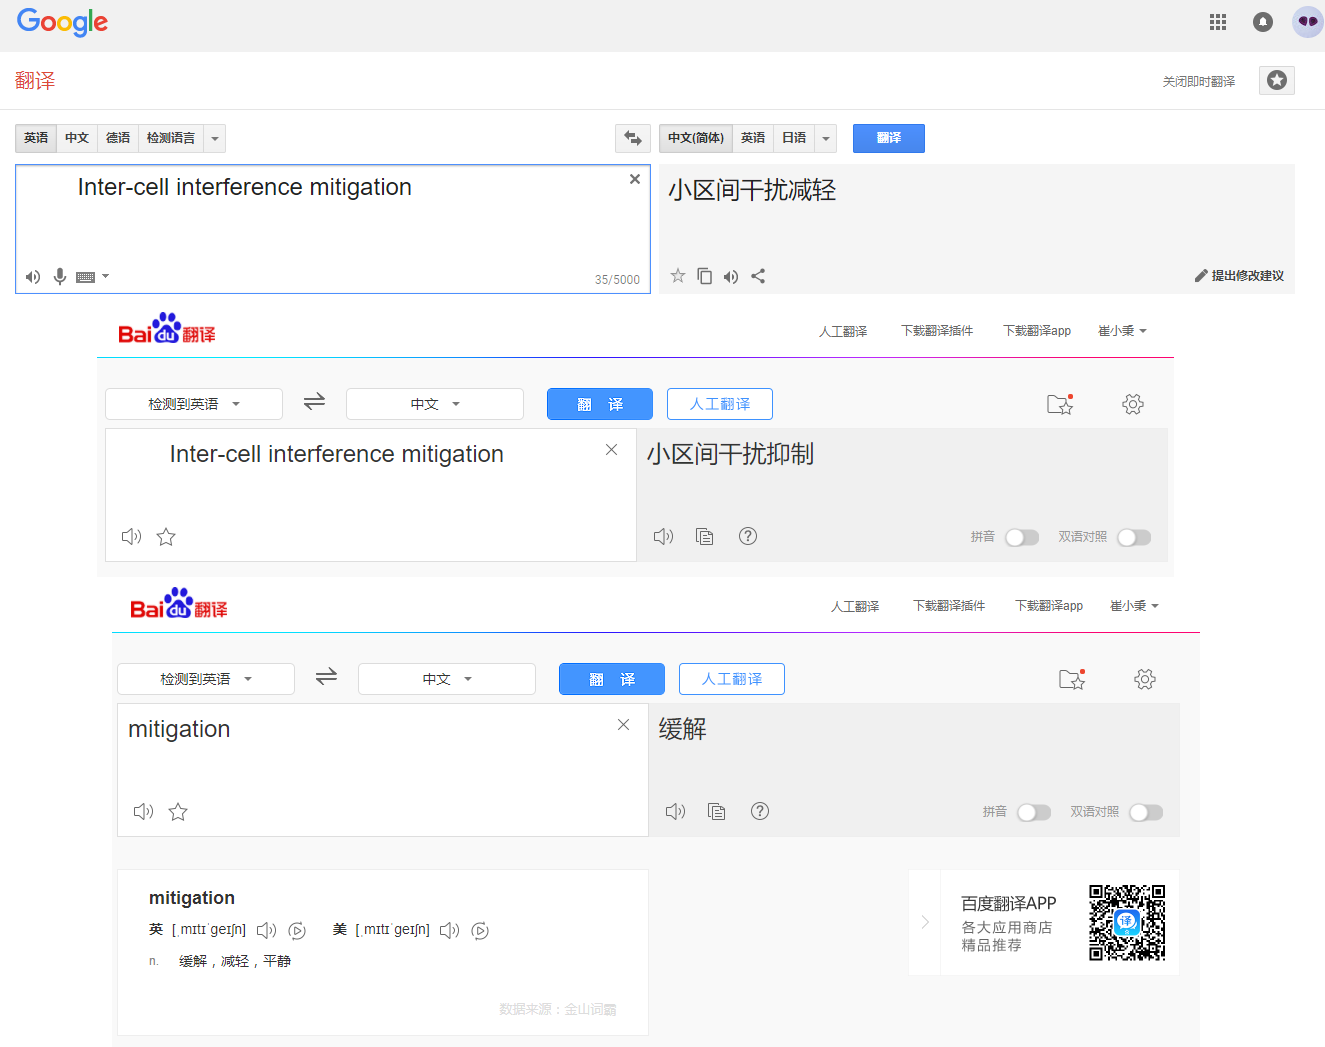The height and width of the screenshot is (1047, 1325).
Task: Open Google notifications bell icon
Action: point(1263,22)
